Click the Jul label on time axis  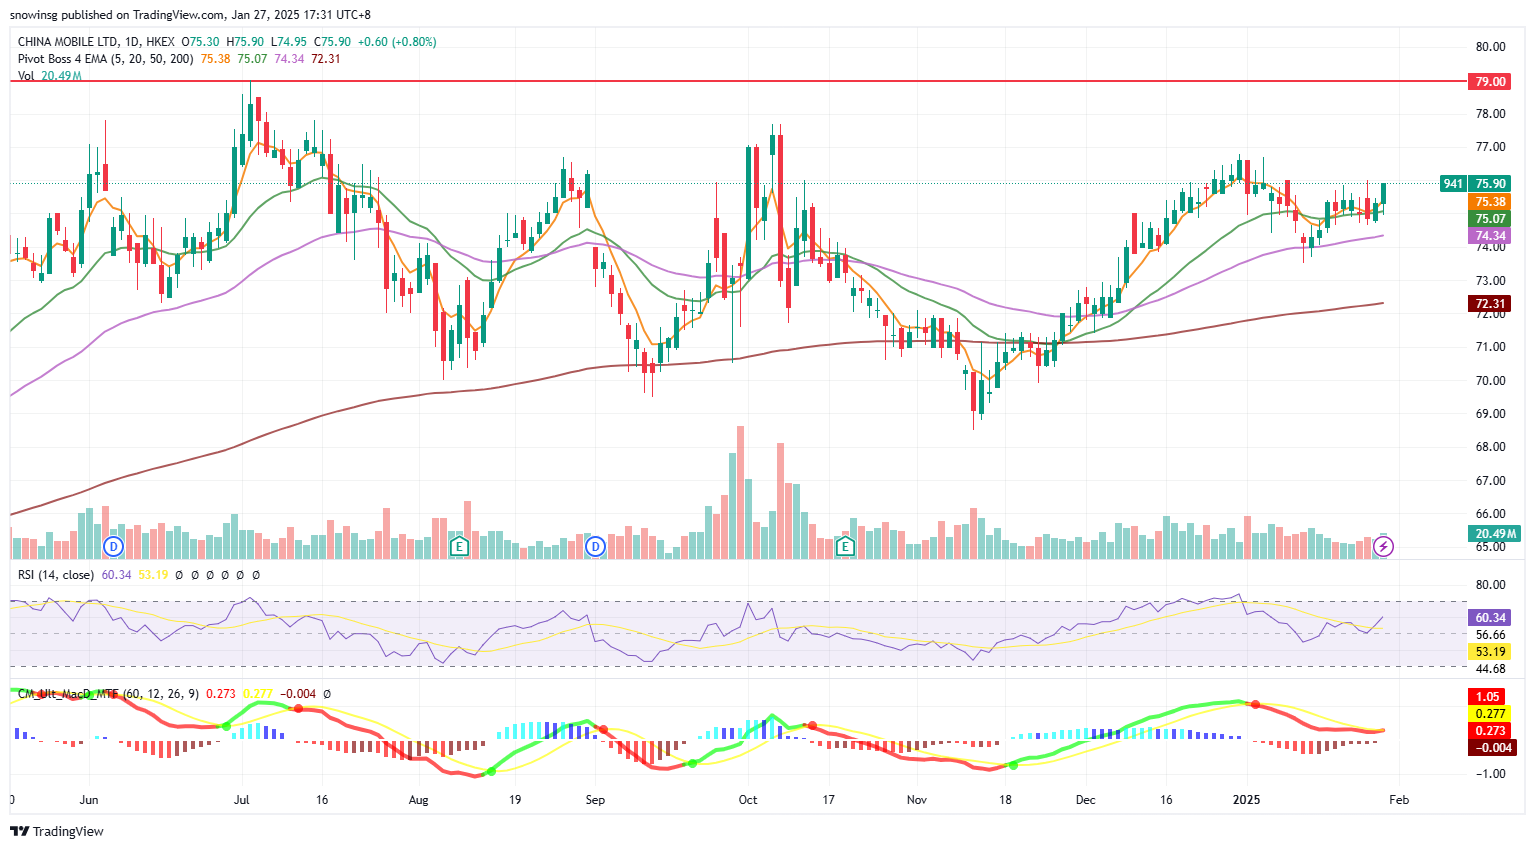[242, 800]
